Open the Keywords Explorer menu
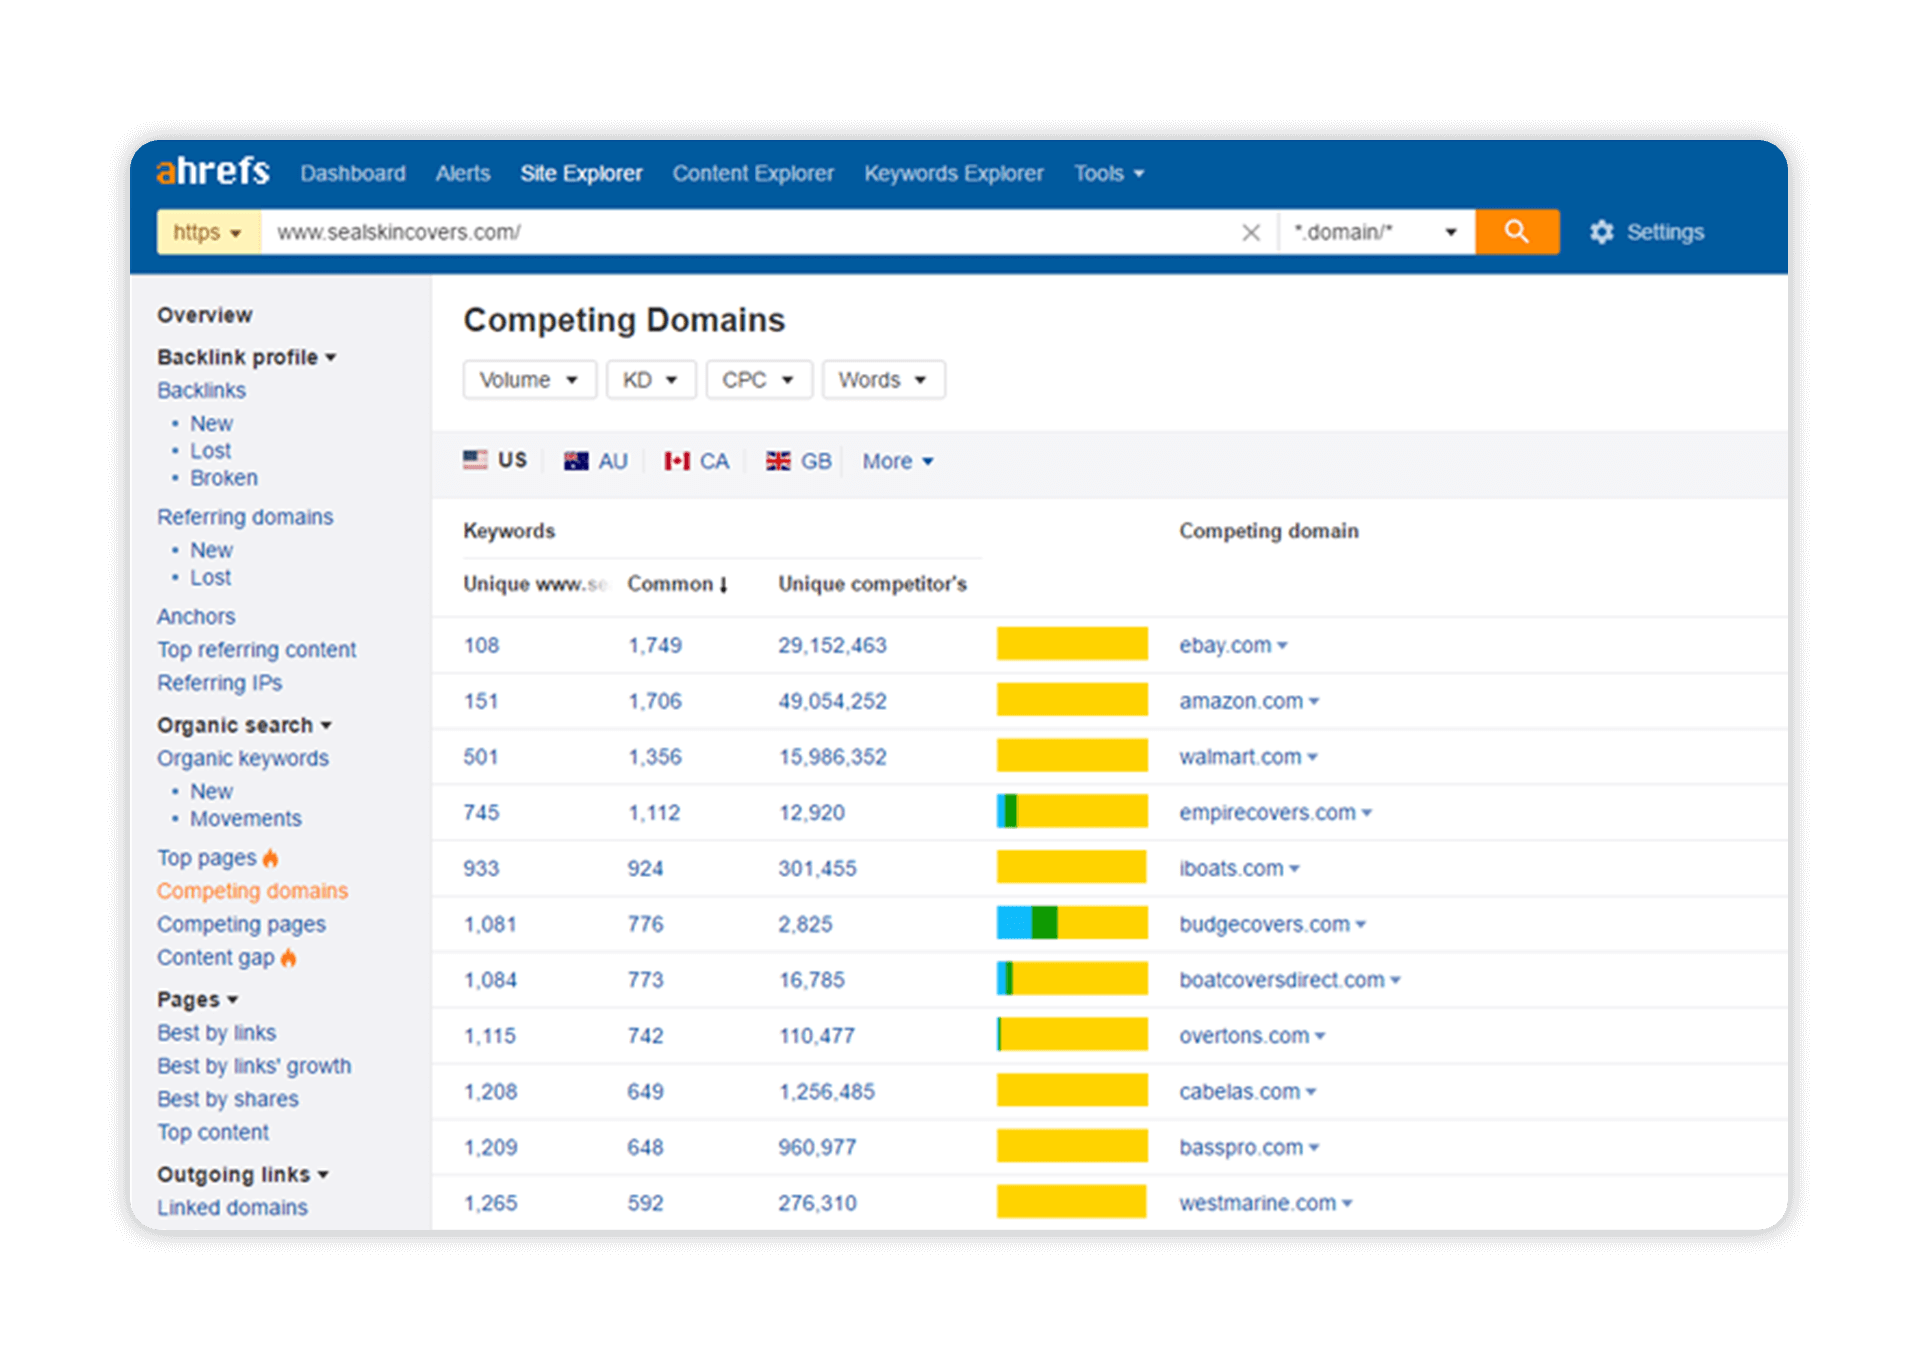The width and height of the screenshot is (1920, 1372). pyautogui.click(x=953, y=172)
